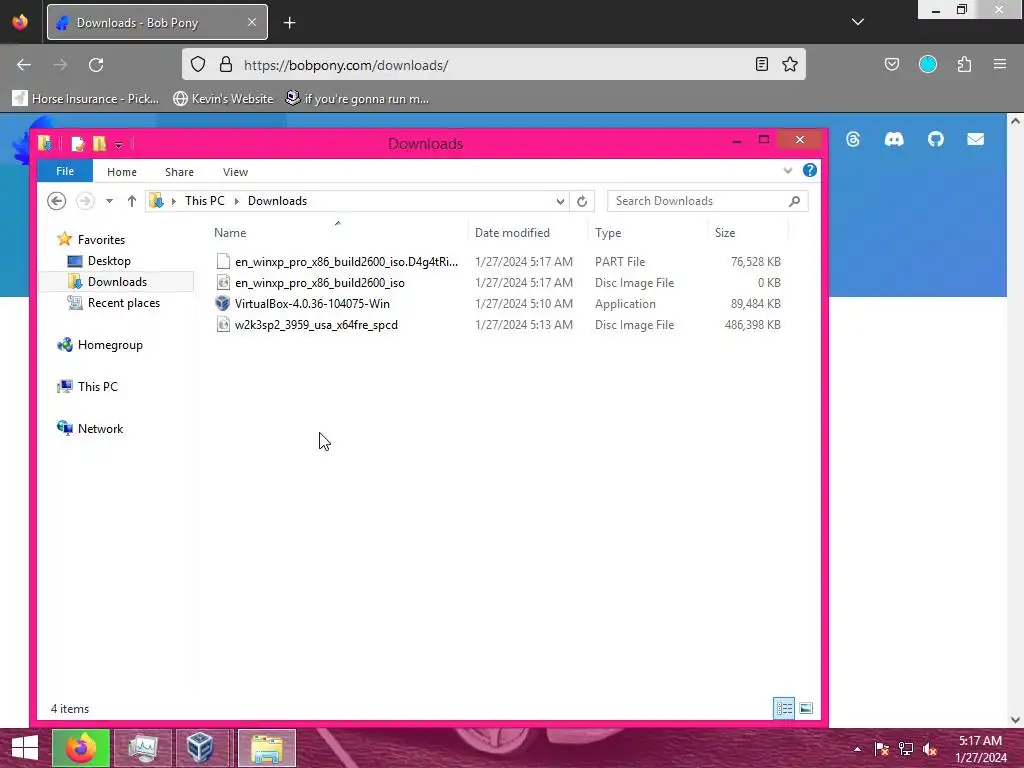This screenshot has height=768, width=1024.
Task: Open Horse Insurance bookmark
Action: (86, 99)
